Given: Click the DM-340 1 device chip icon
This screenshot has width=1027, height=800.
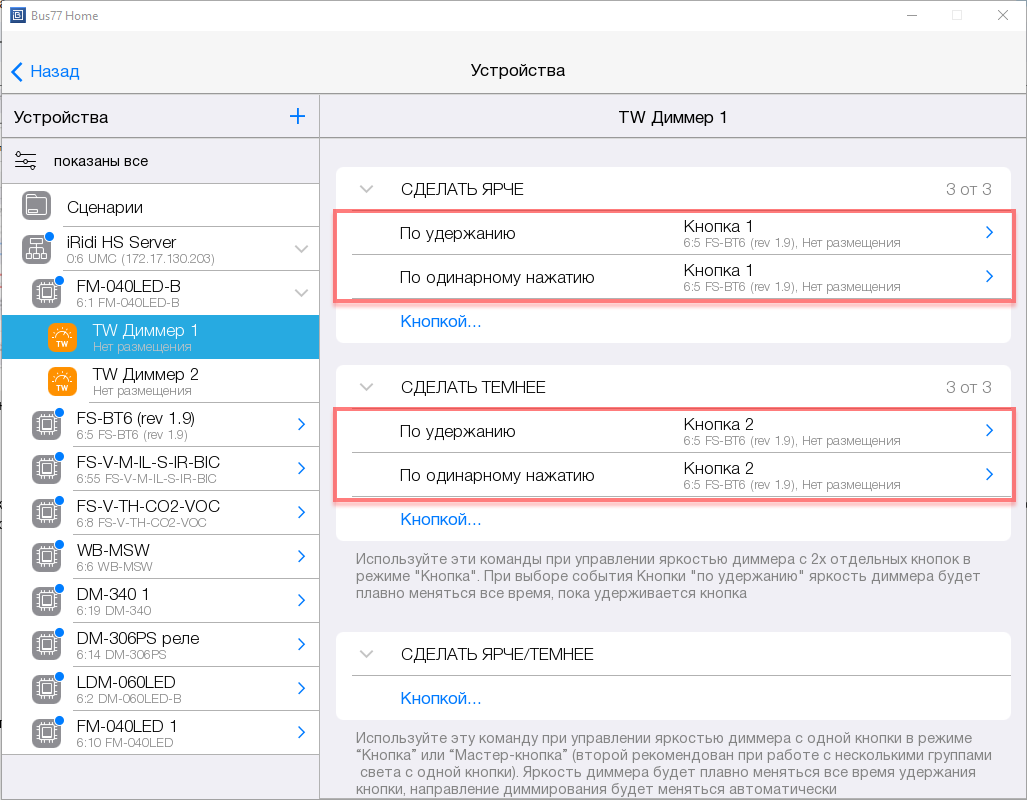Looking at the screenshot, I should pyautogui.click(x=45, y=600).
